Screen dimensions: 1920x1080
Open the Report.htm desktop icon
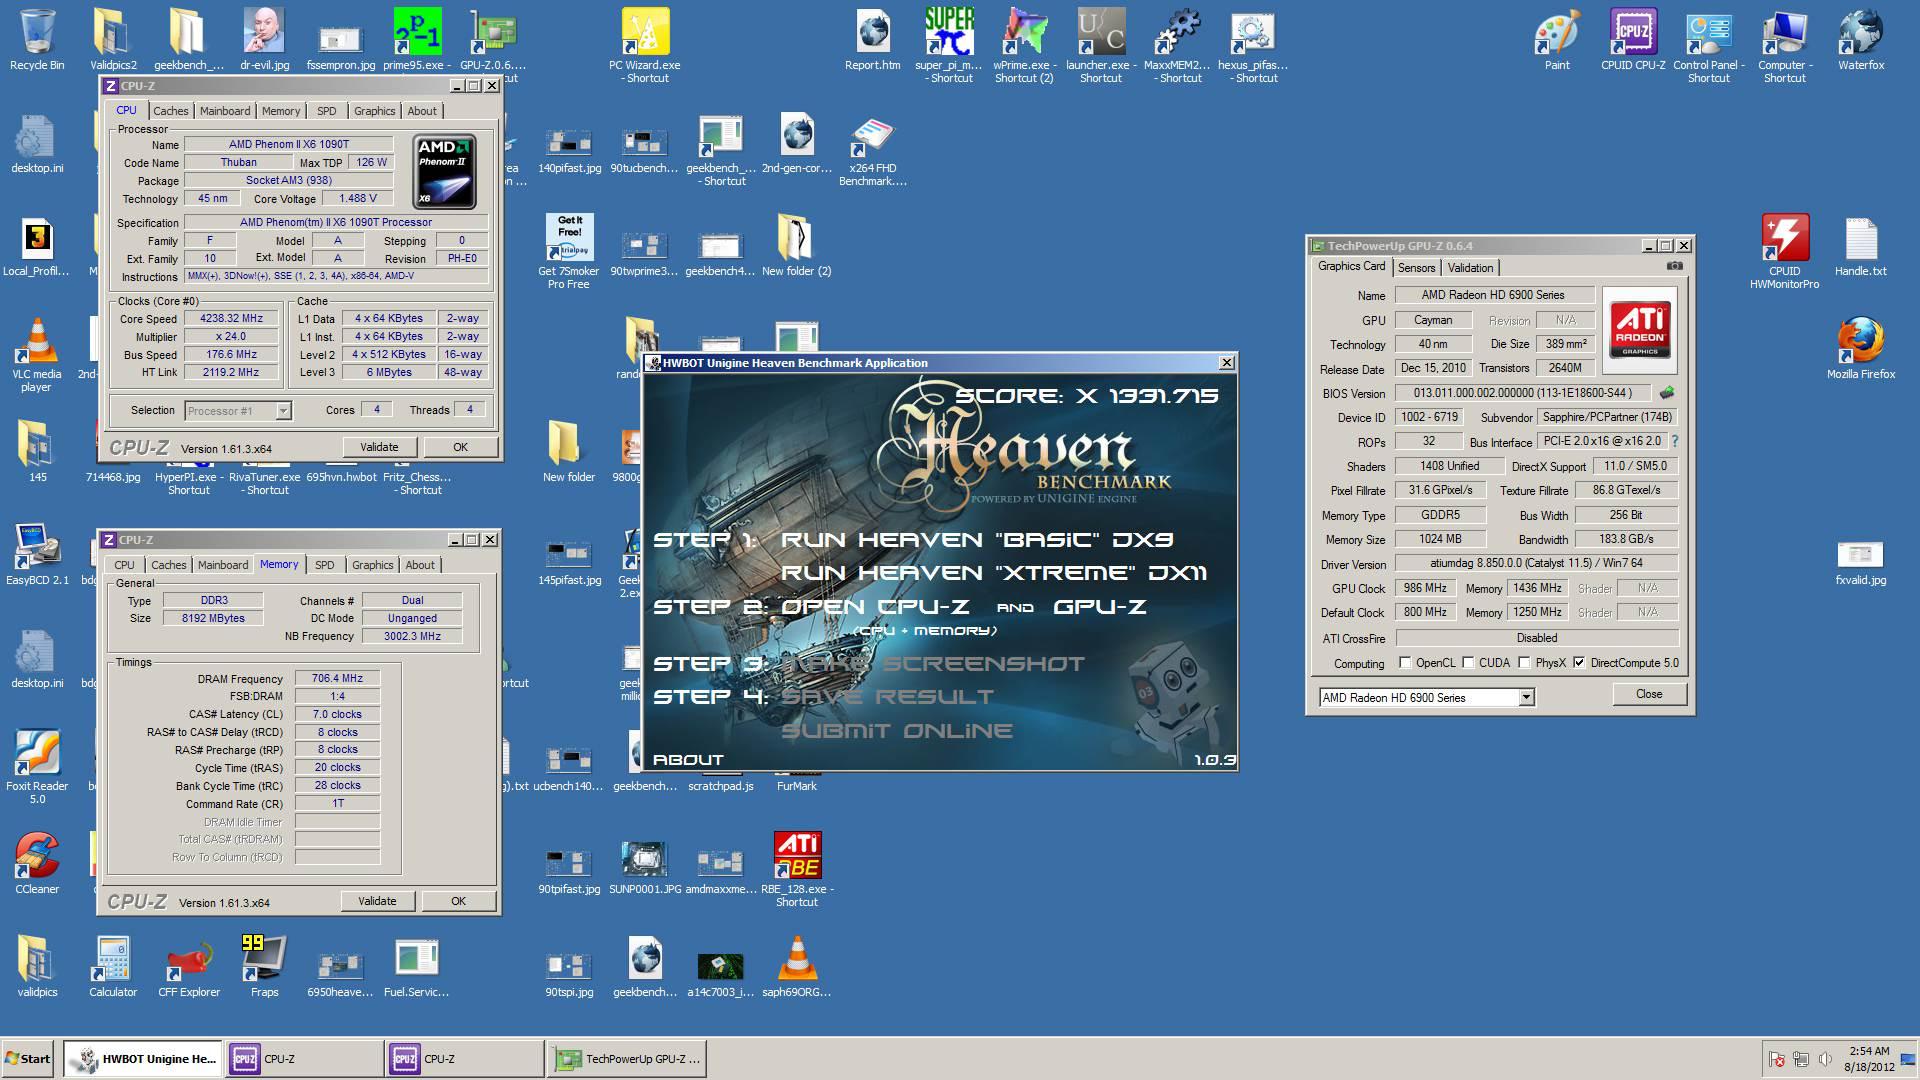(x=872, y=40)
